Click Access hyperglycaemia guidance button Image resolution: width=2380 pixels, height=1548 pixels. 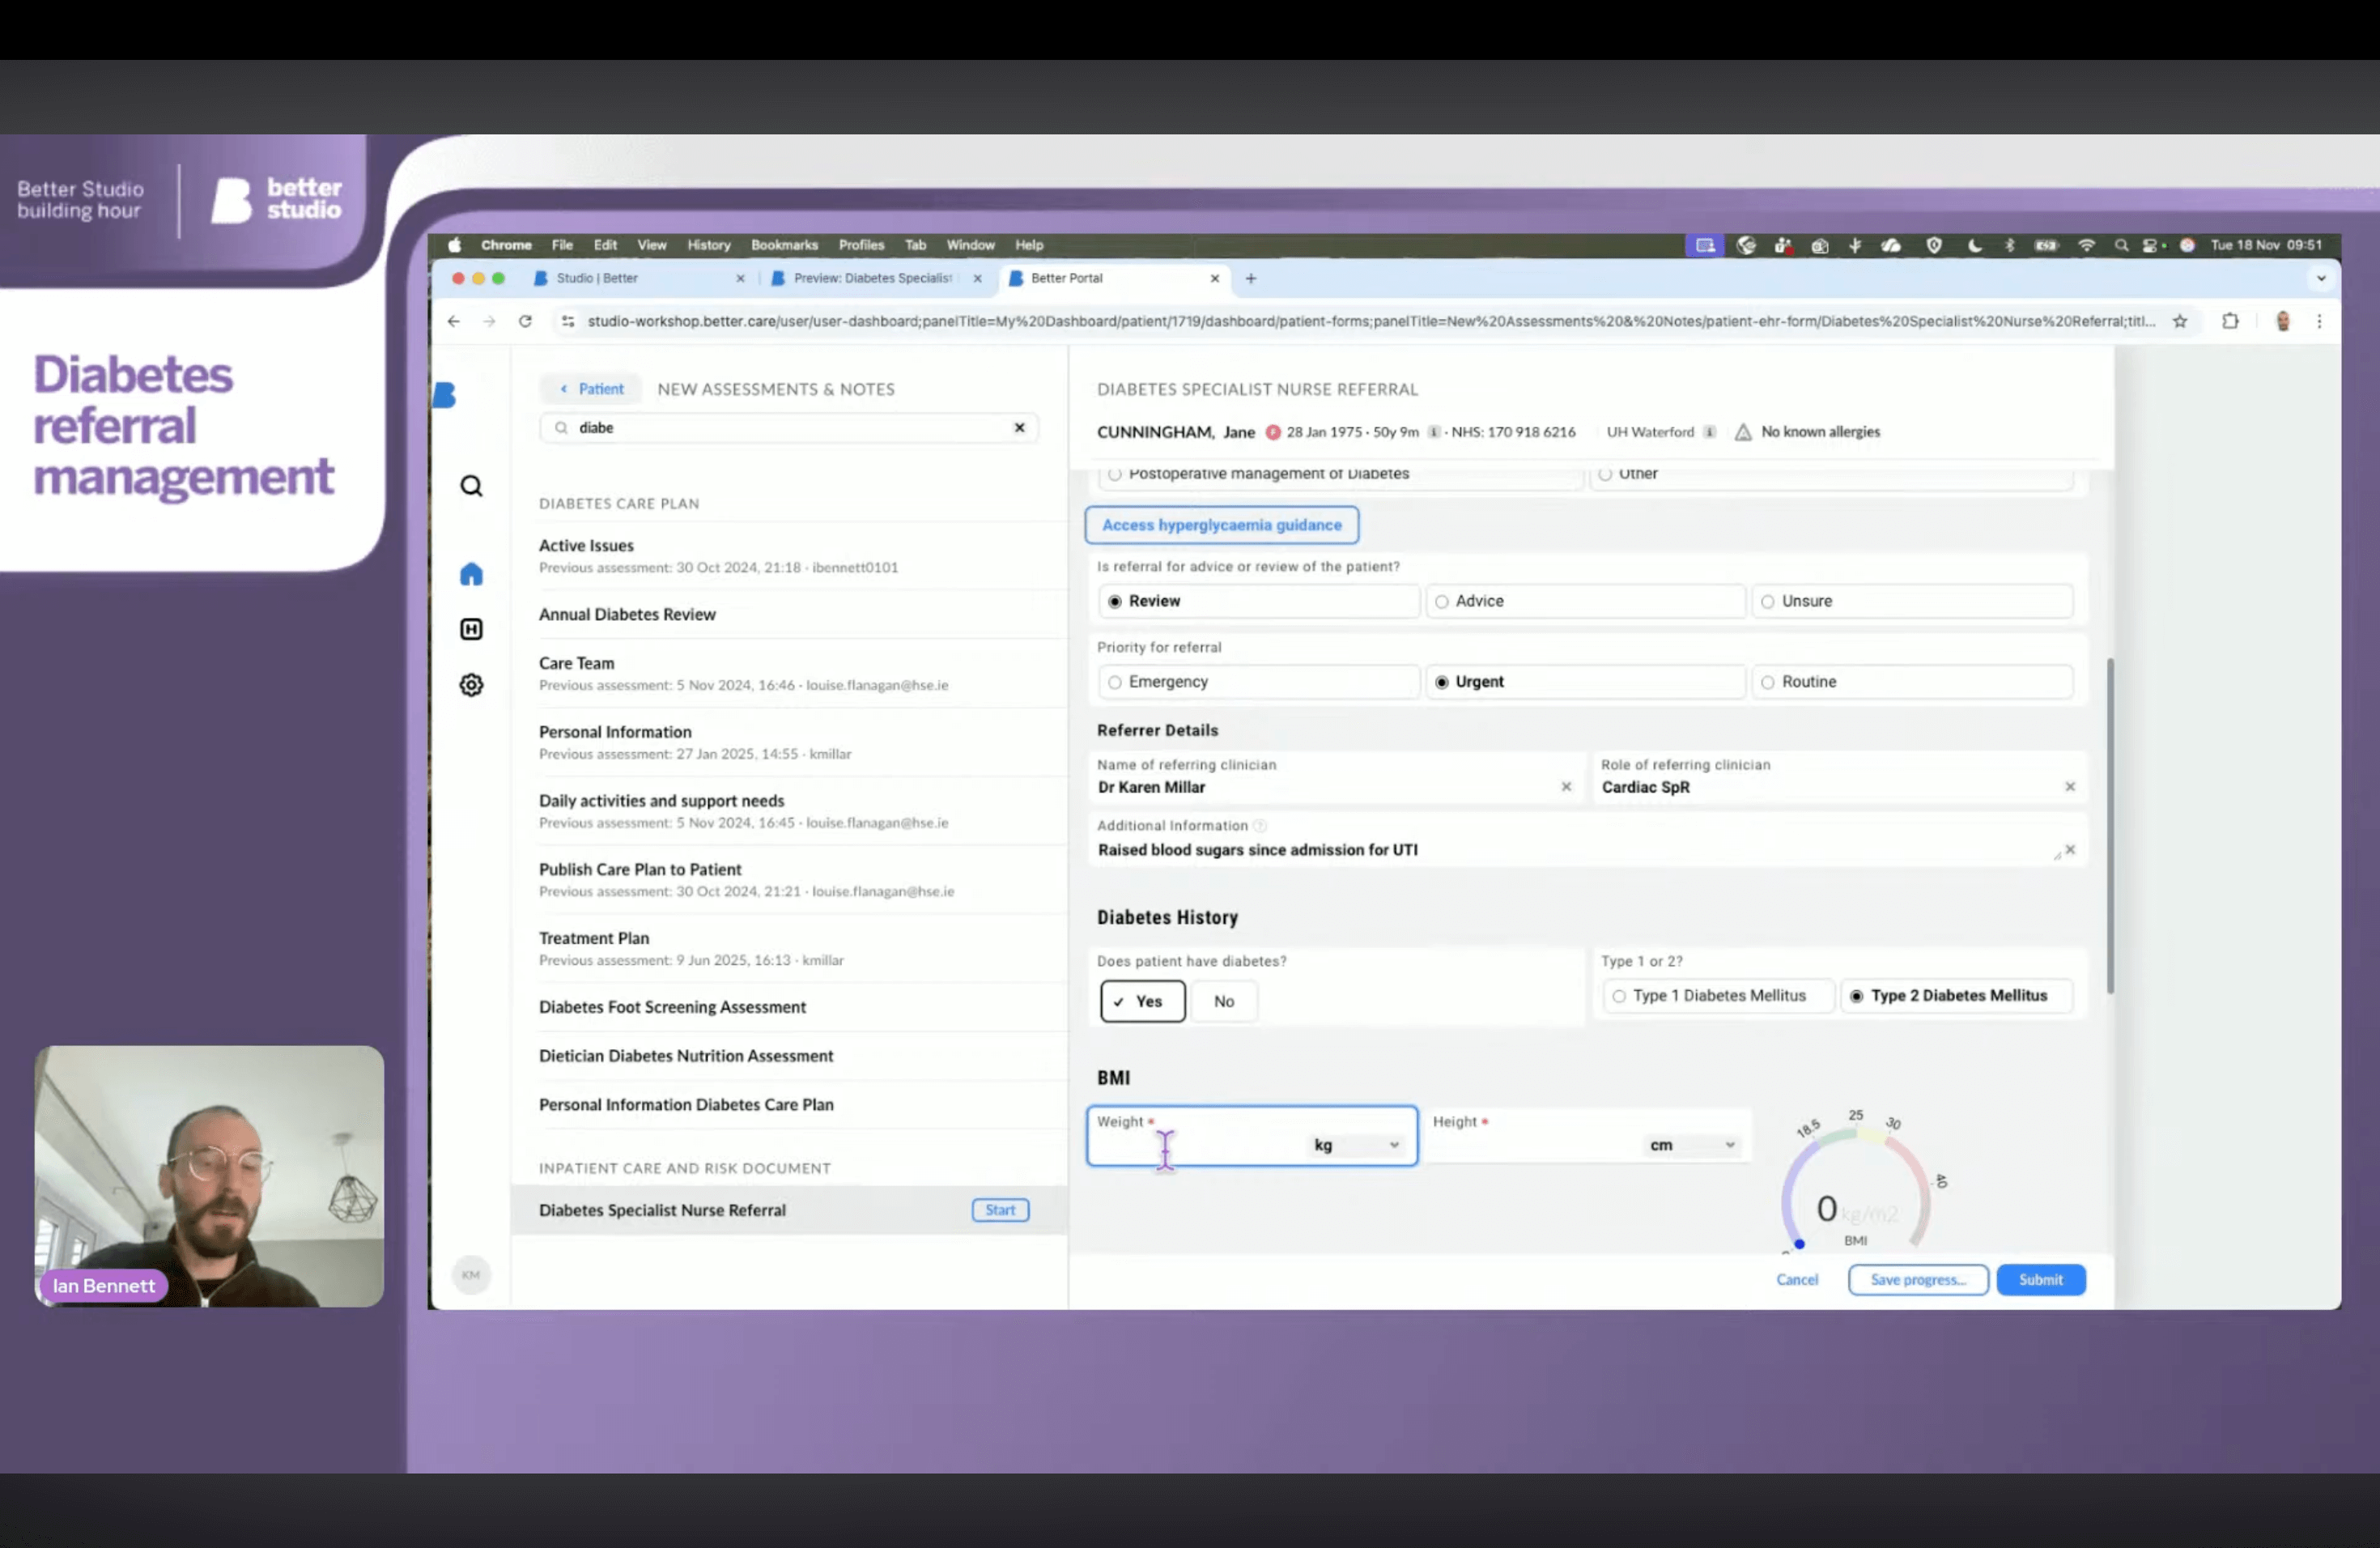pos(1221,525)
